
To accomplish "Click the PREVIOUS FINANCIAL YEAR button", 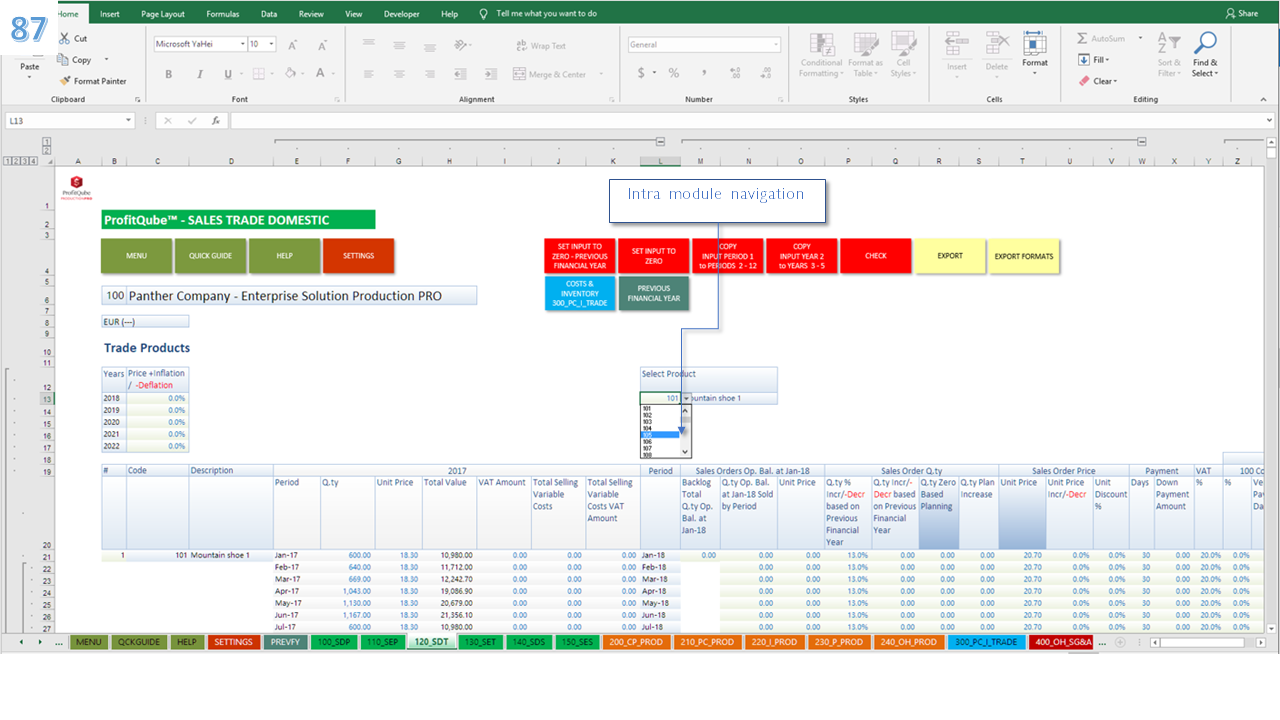I will [654, 293].
